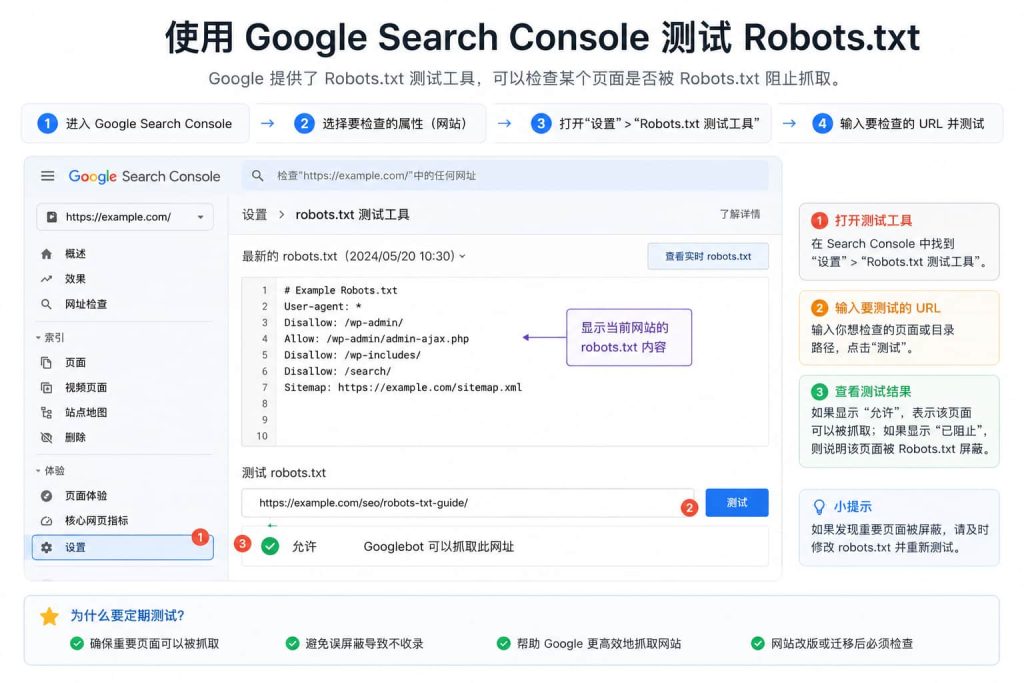Click the line Disallow: /wp-admin/
This screenshot has height=683, width=1024.
pyautogui.click(x=344, y=323)
